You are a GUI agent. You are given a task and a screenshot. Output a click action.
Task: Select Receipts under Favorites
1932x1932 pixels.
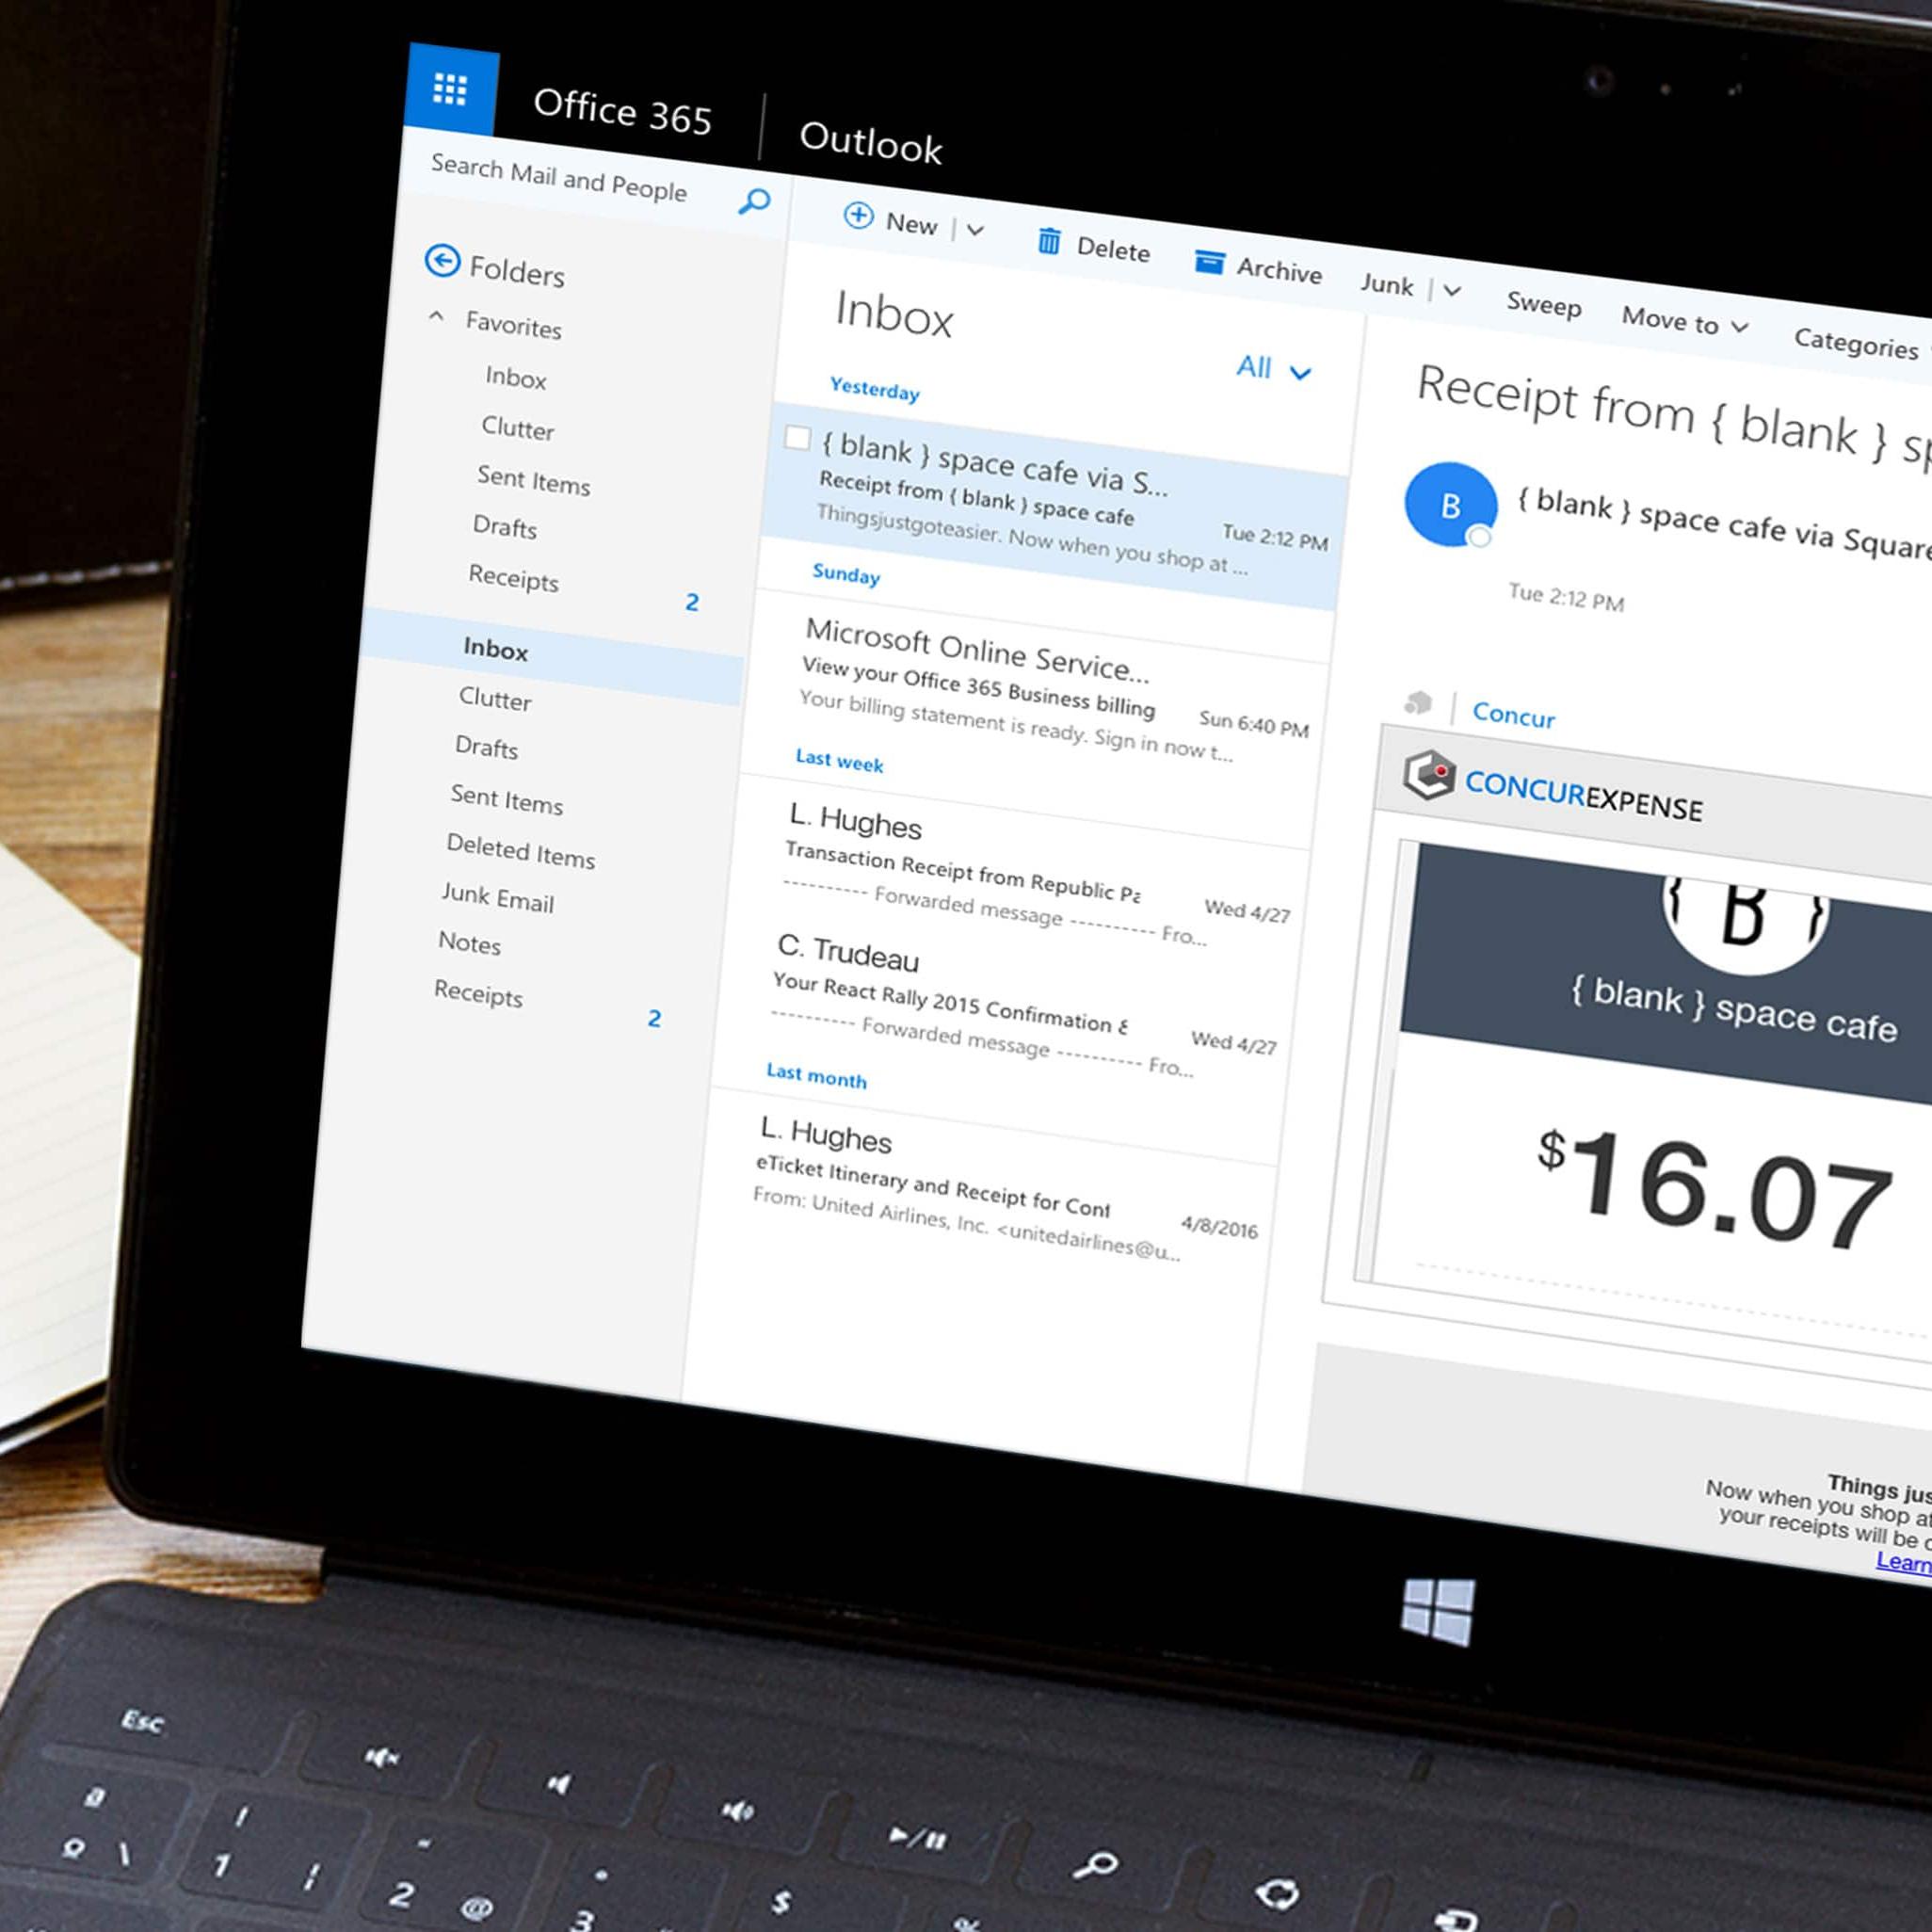[x=513, y=578]
